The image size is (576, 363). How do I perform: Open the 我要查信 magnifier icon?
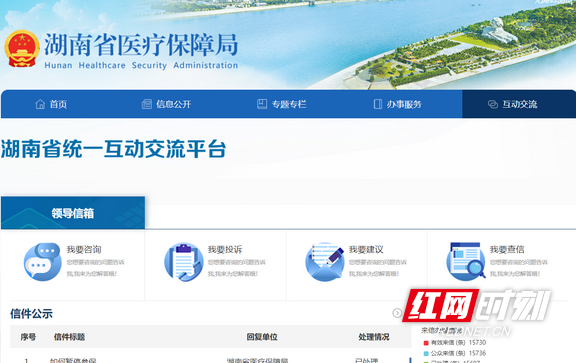(x=466, y=261)
